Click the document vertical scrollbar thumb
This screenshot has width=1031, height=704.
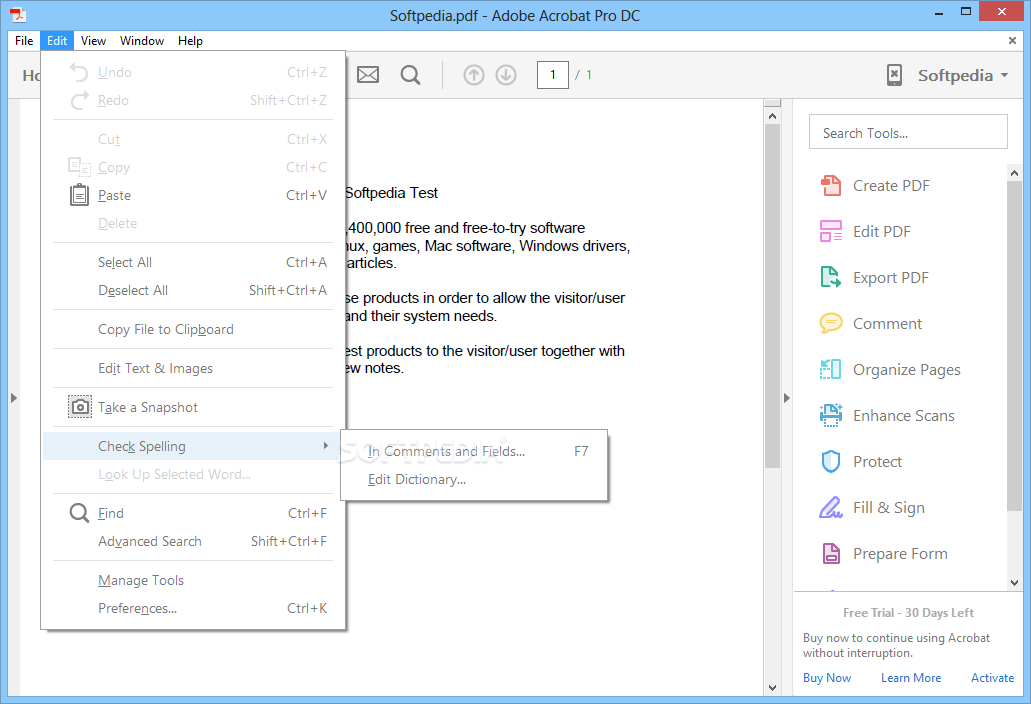773,296
